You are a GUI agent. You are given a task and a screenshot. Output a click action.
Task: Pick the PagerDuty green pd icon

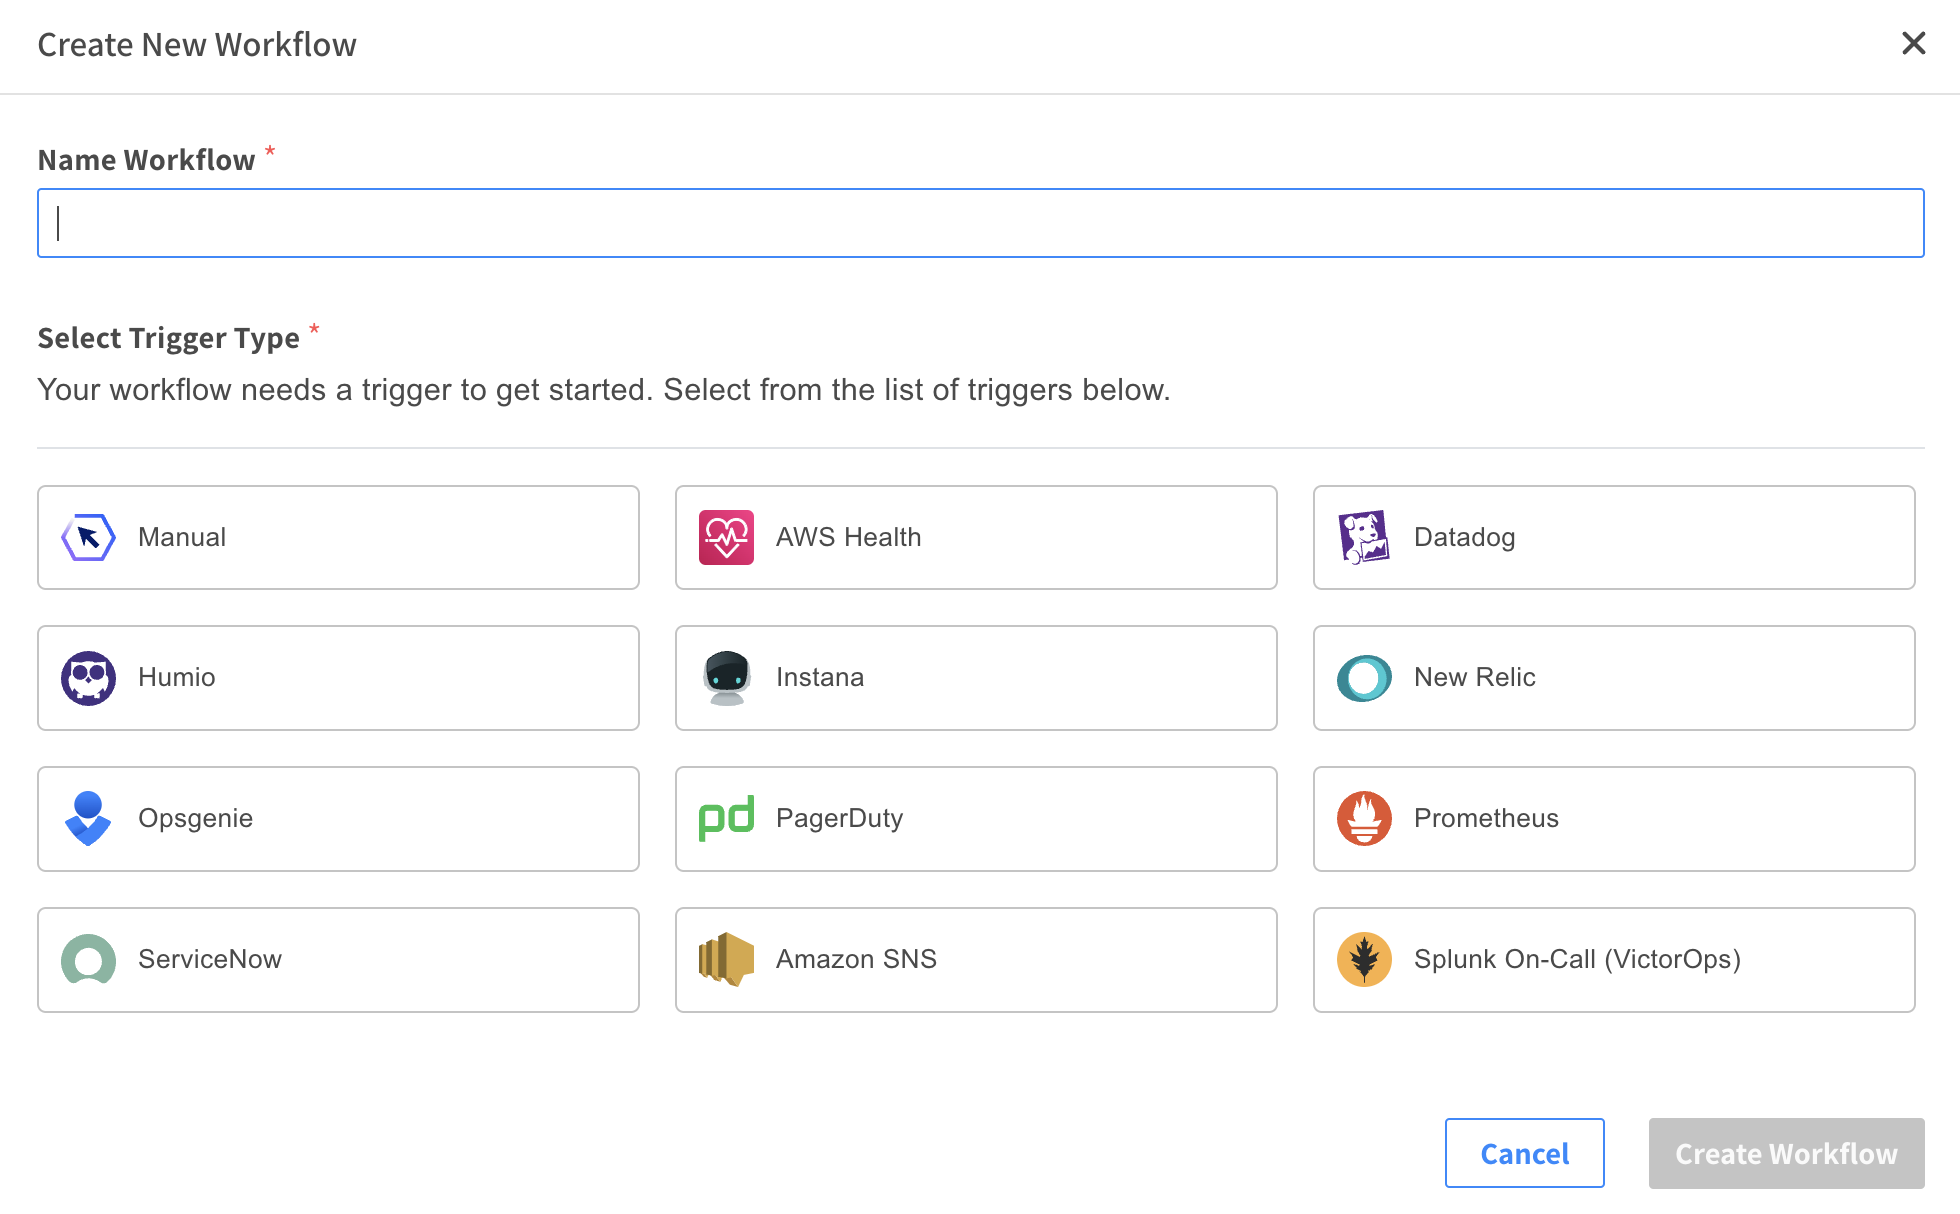pos(726,819)
